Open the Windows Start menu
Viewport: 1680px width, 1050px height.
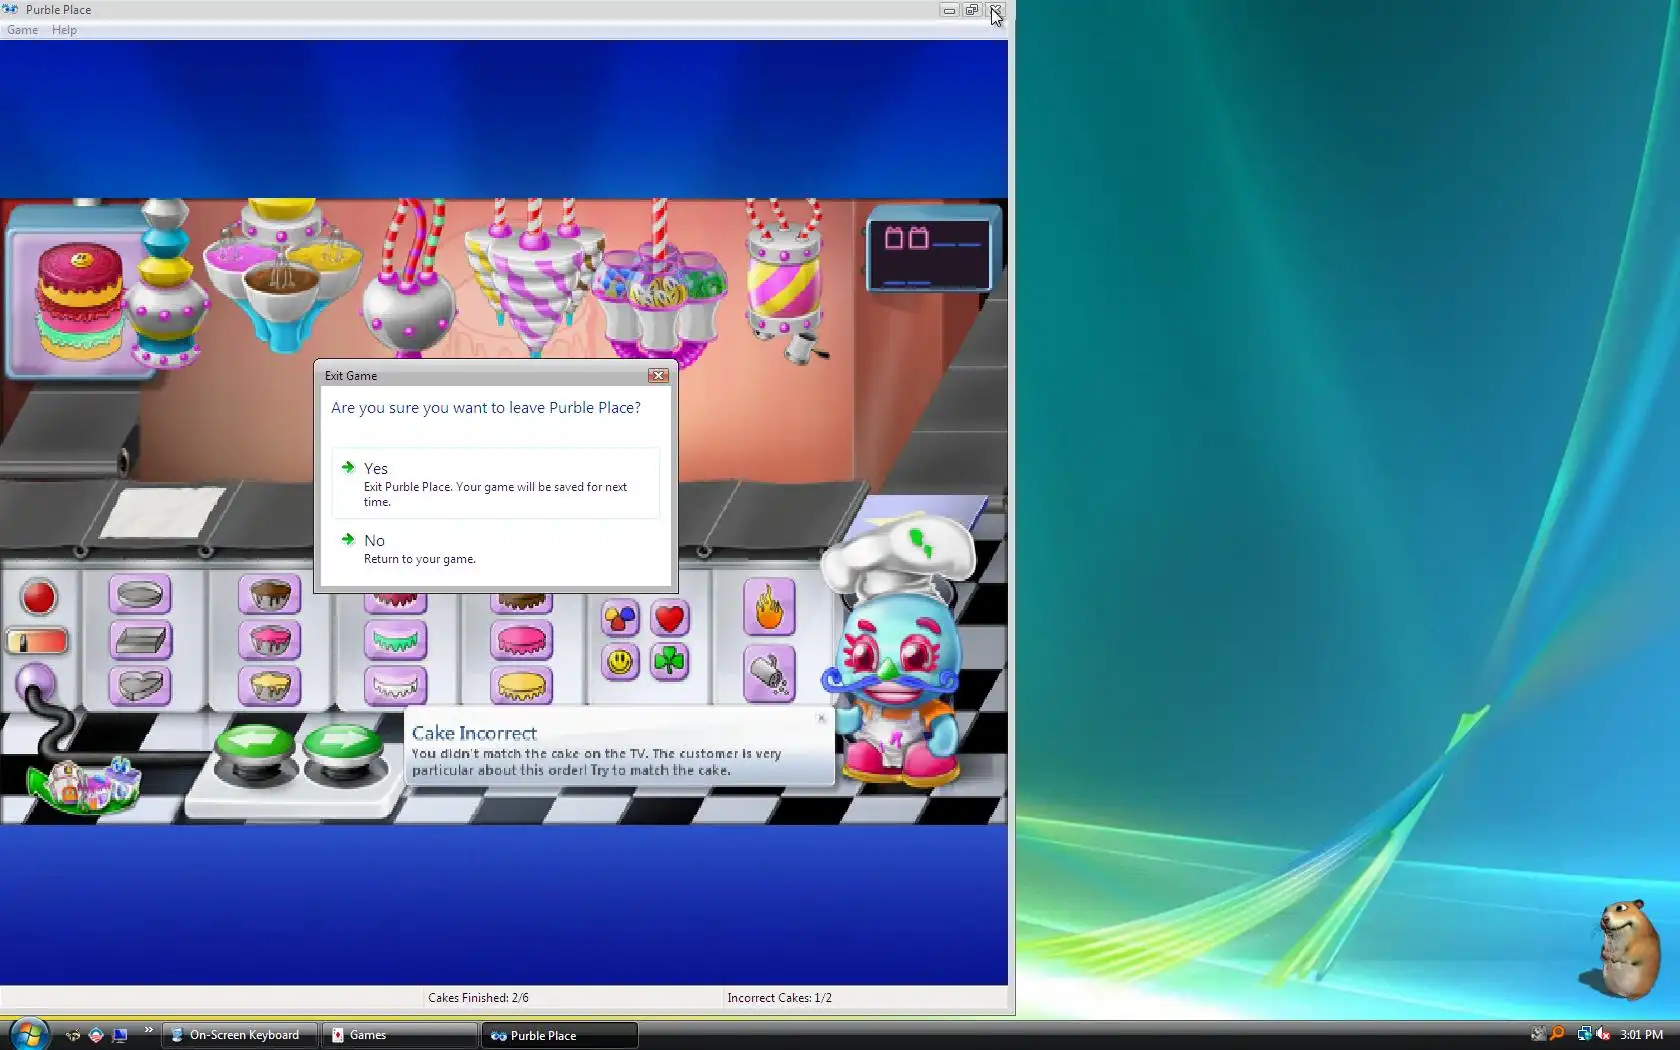click(29, 1033)
